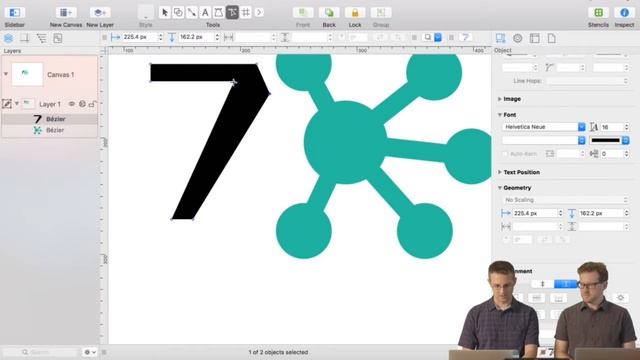Add a New Layer
640x360 pixels.
(x=100, y=13)
